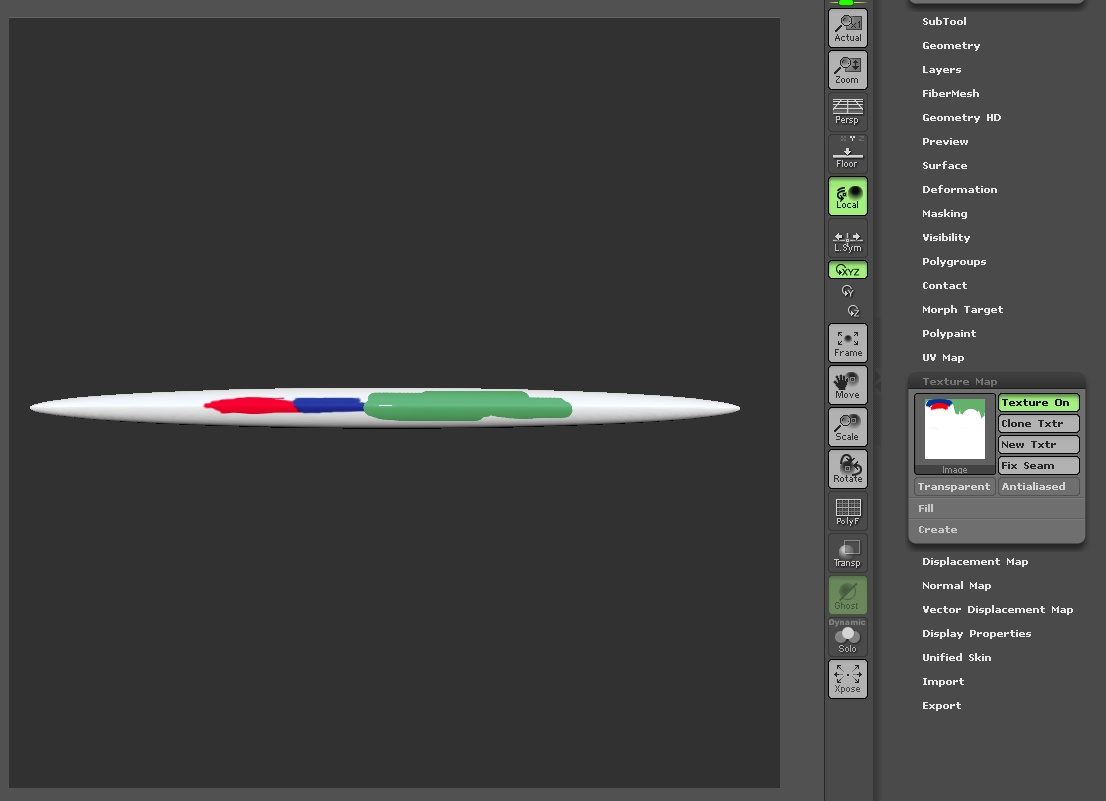Expand the Preview section
The width and height of the screenshot is (1106, 801).
[x=945, y=141]
